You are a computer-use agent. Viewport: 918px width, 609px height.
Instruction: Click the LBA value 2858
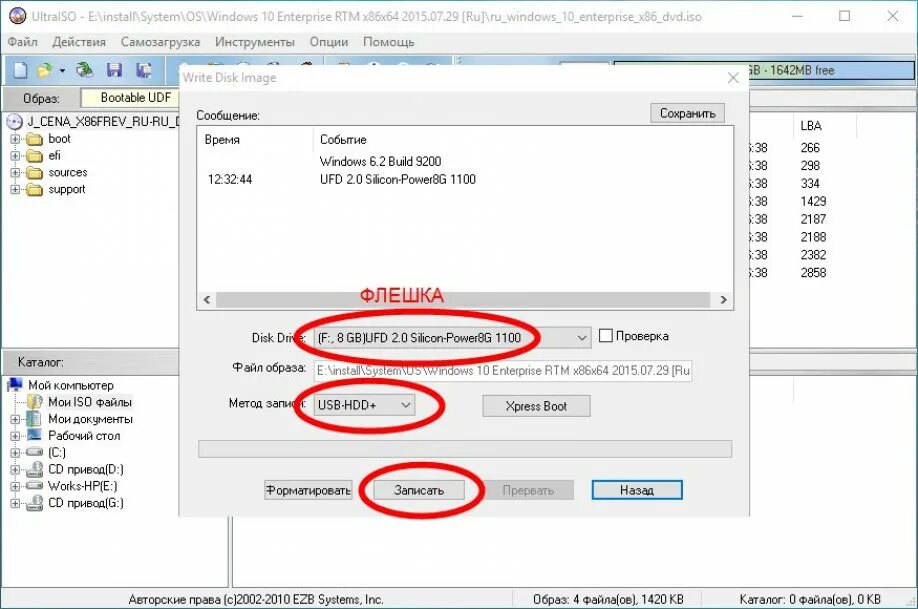tap(813, 272)
